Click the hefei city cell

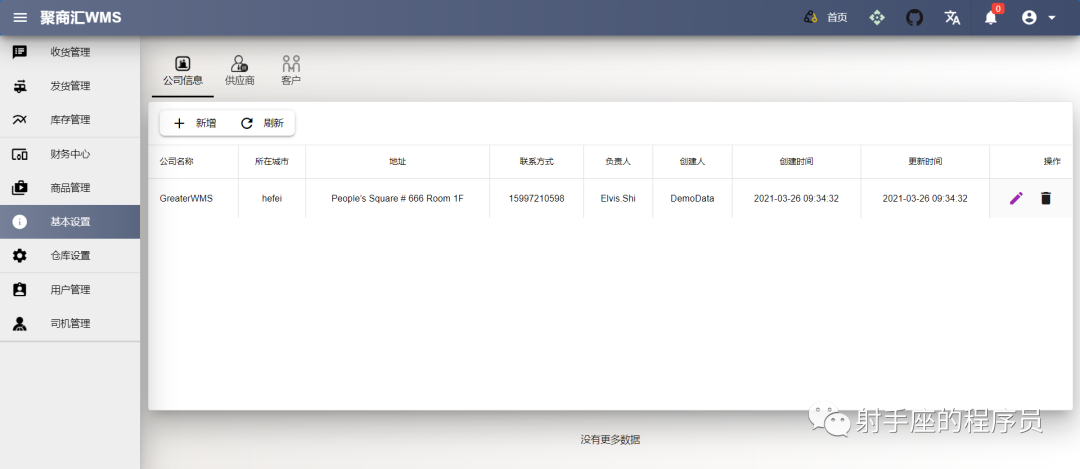coord(272,198)
